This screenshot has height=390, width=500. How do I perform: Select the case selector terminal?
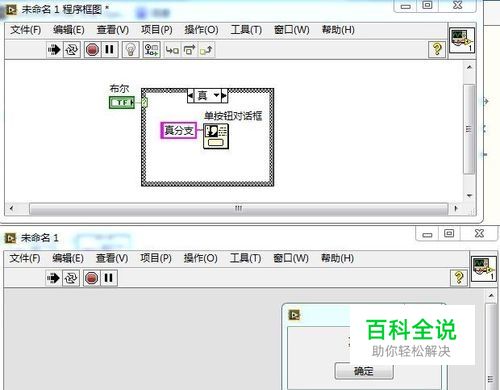coord(144,102)
